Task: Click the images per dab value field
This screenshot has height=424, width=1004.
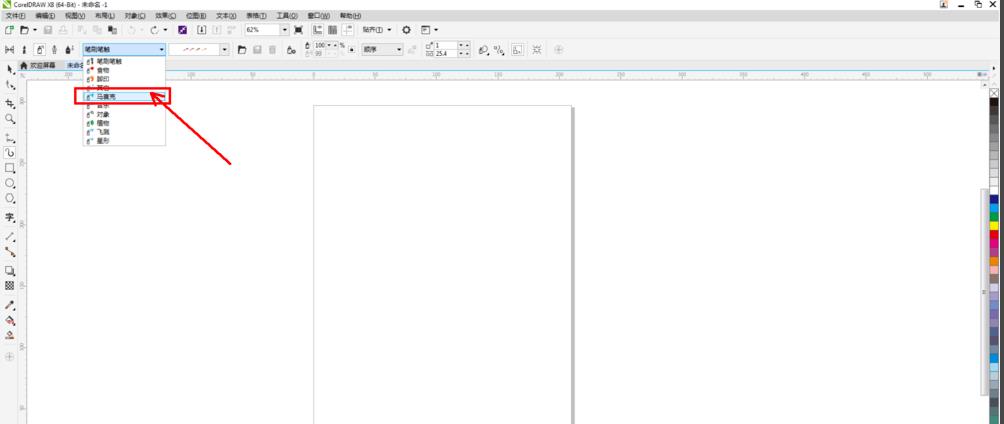Action: 446,45
